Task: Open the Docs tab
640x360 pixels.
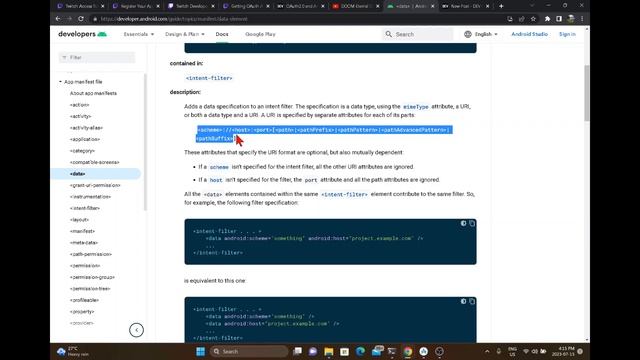Action: pos(222,34)
